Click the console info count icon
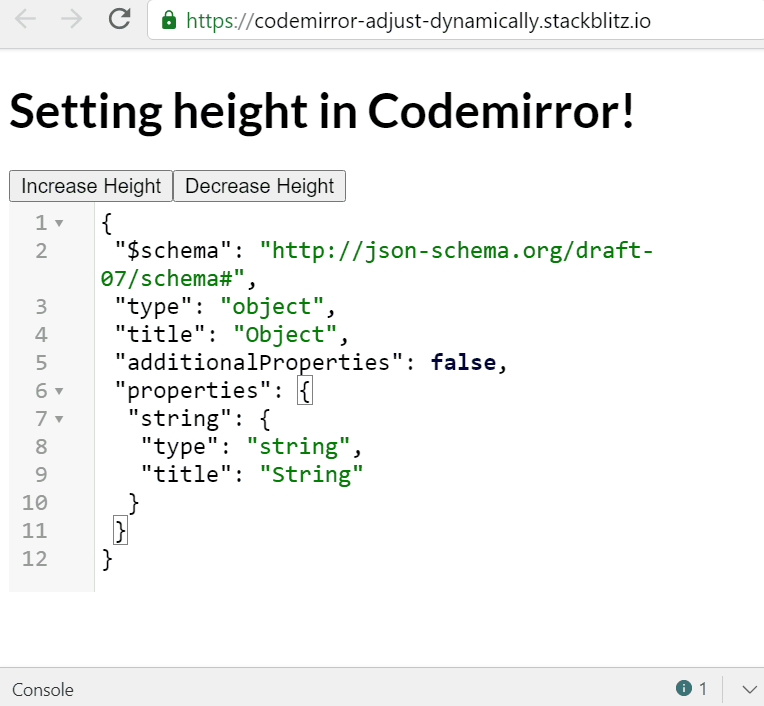Screen dimensions: 764x706 (685, 688)
